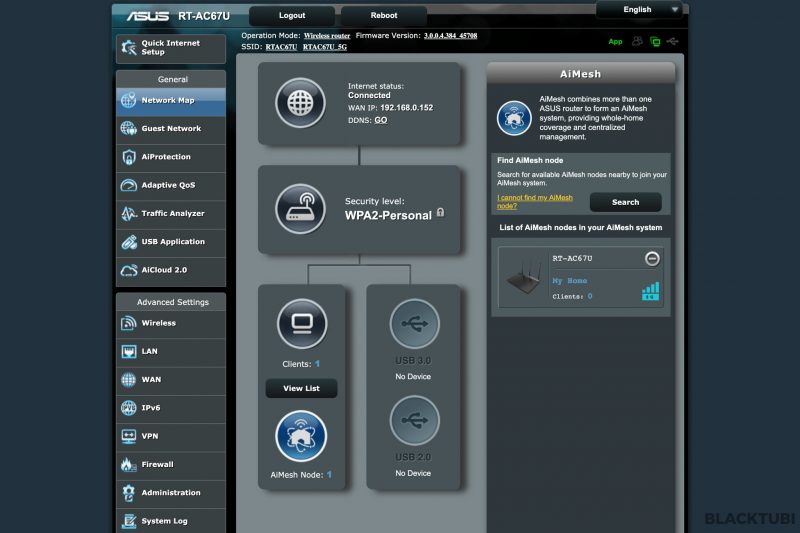Viewport: 800px width, 533px height.
Task: Click the VPN icon in sidebar
Action: 129,436
